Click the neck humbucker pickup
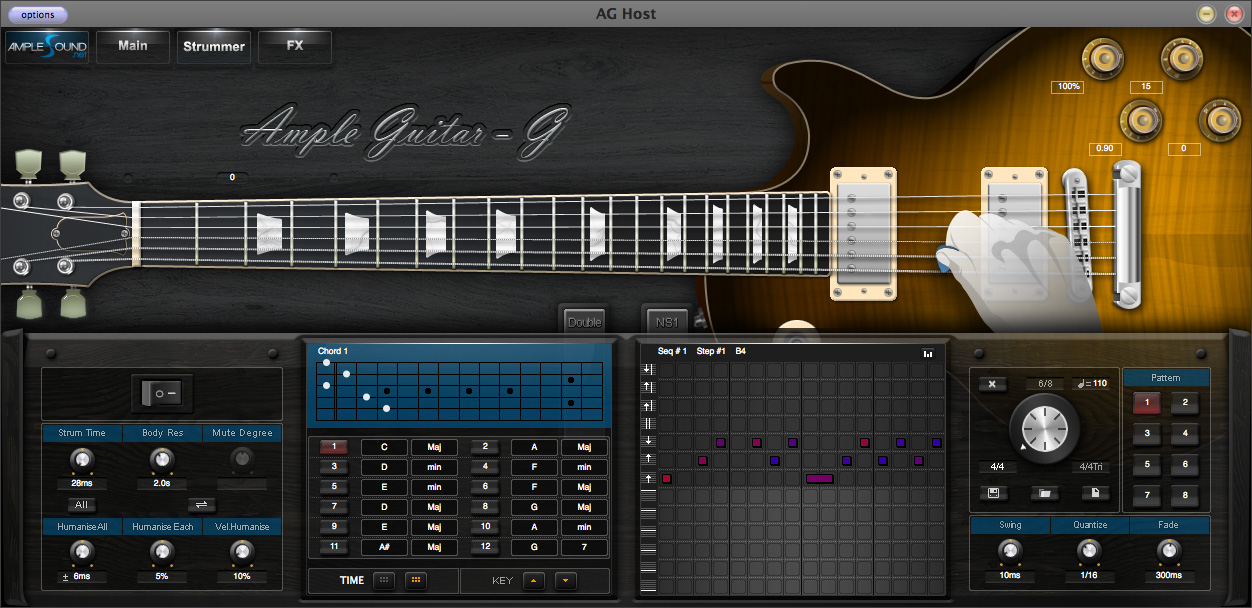Viewport: 1252px width, 608px height. coord(863,233)
